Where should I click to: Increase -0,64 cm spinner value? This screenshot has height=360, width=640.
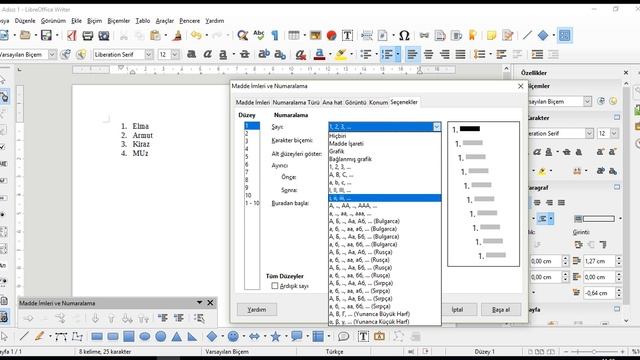point(619,290)
